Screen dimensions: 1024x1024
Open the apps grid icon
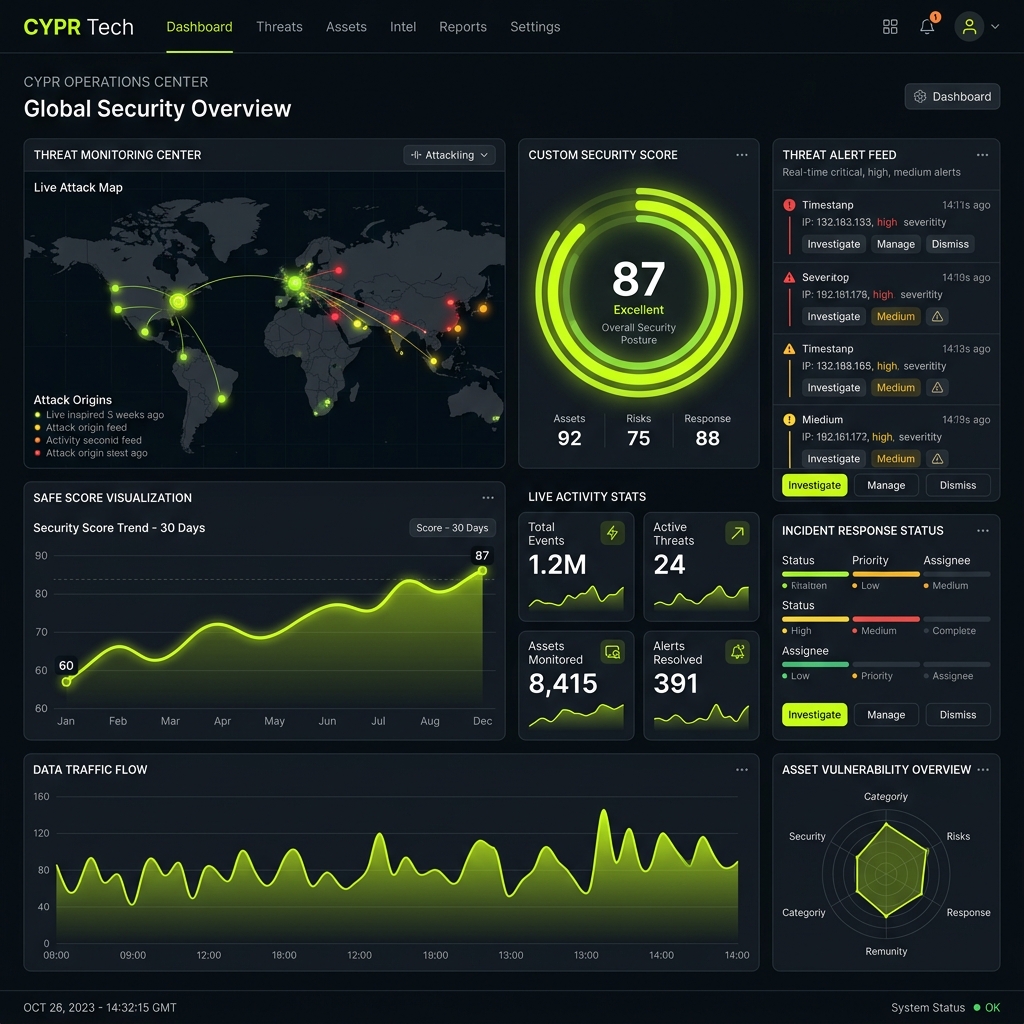890,27
